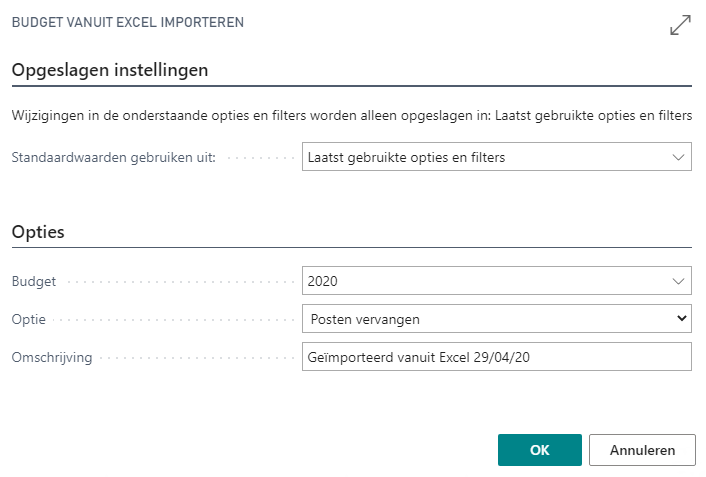
Task: Click the Budget field label
Action: (33, 282)
